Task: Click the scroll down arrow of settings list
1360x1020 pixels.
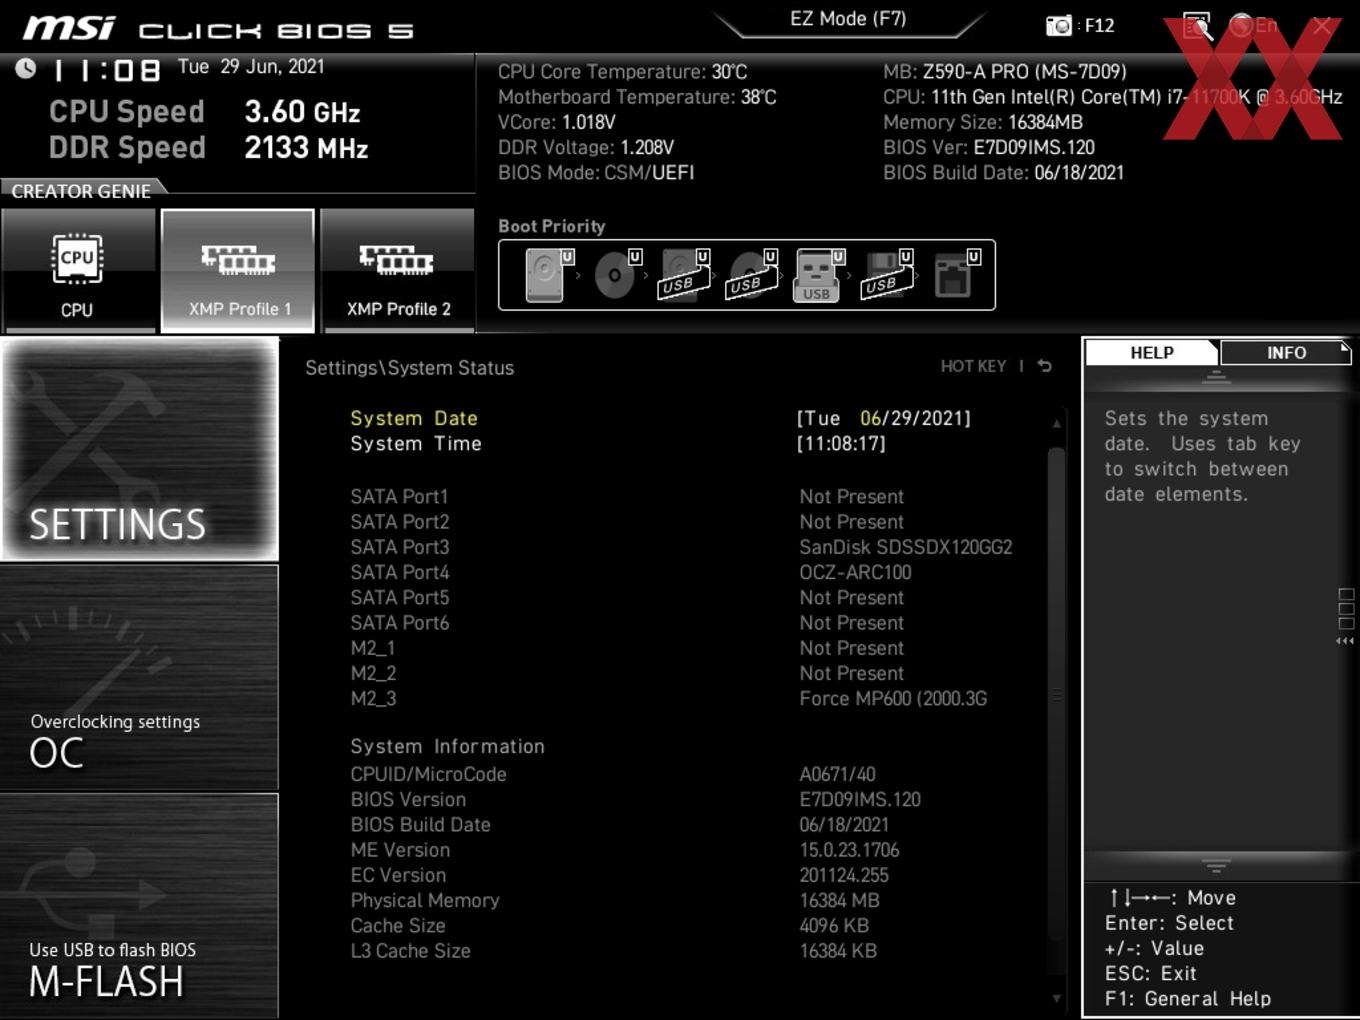Action: point(1056,998)
